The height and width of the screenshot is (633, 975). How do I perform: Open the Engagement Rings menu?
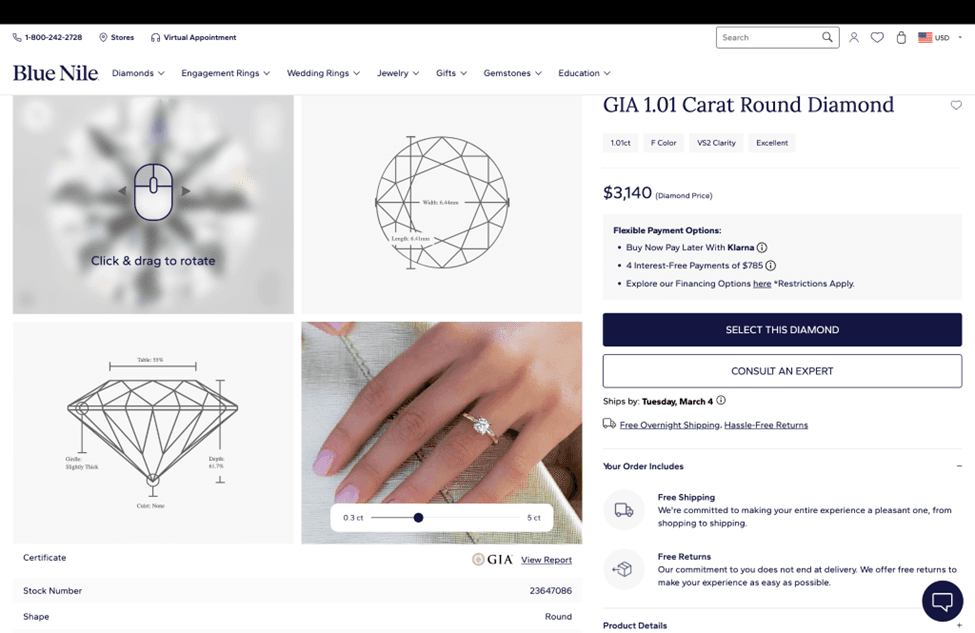[226, 73]
